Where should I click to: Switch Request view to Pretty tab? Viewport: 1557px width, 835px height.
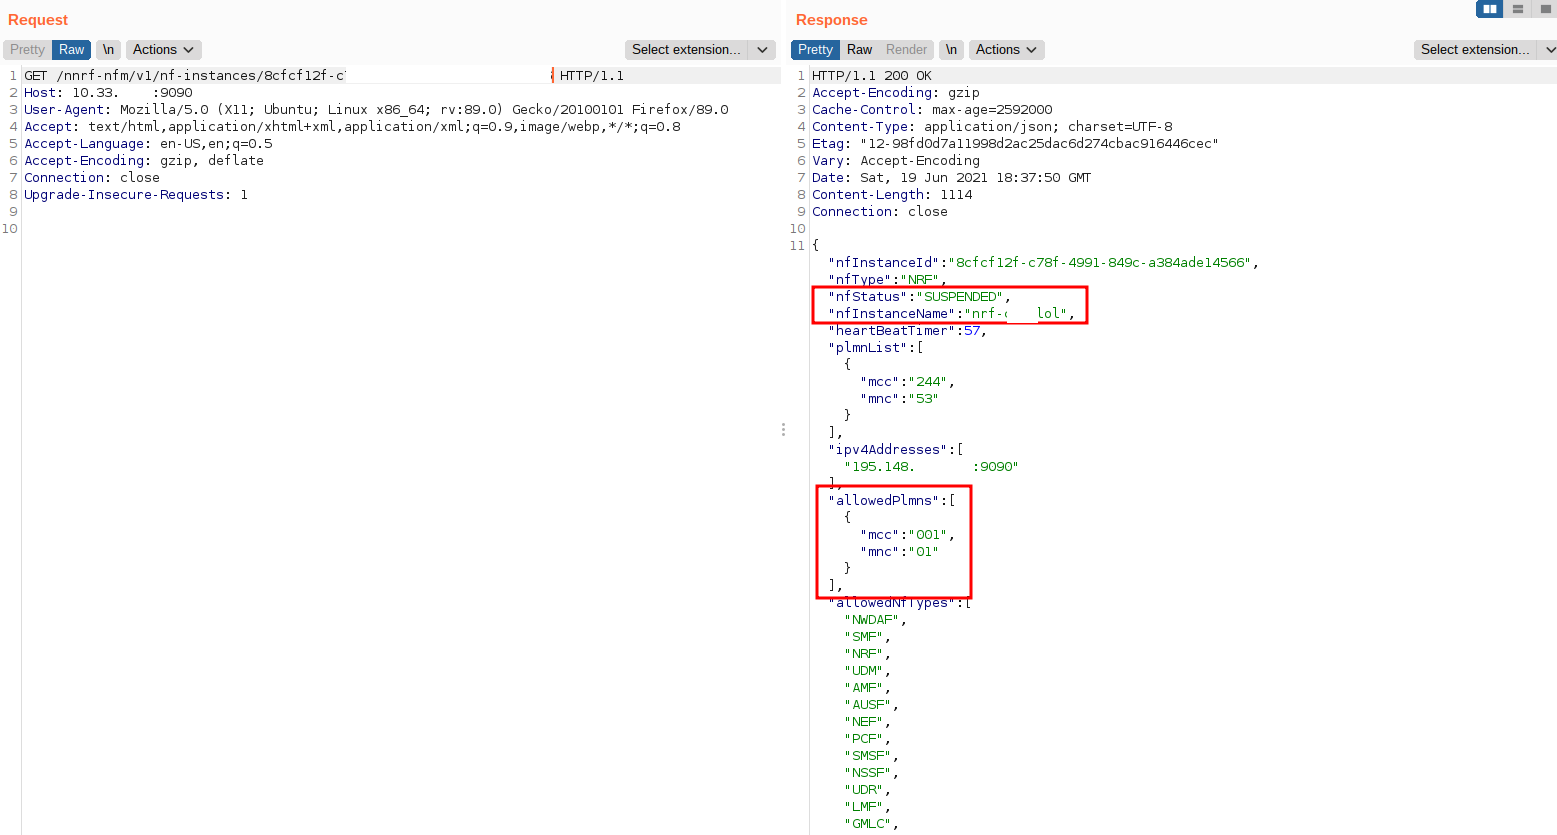tap(27, 49)
